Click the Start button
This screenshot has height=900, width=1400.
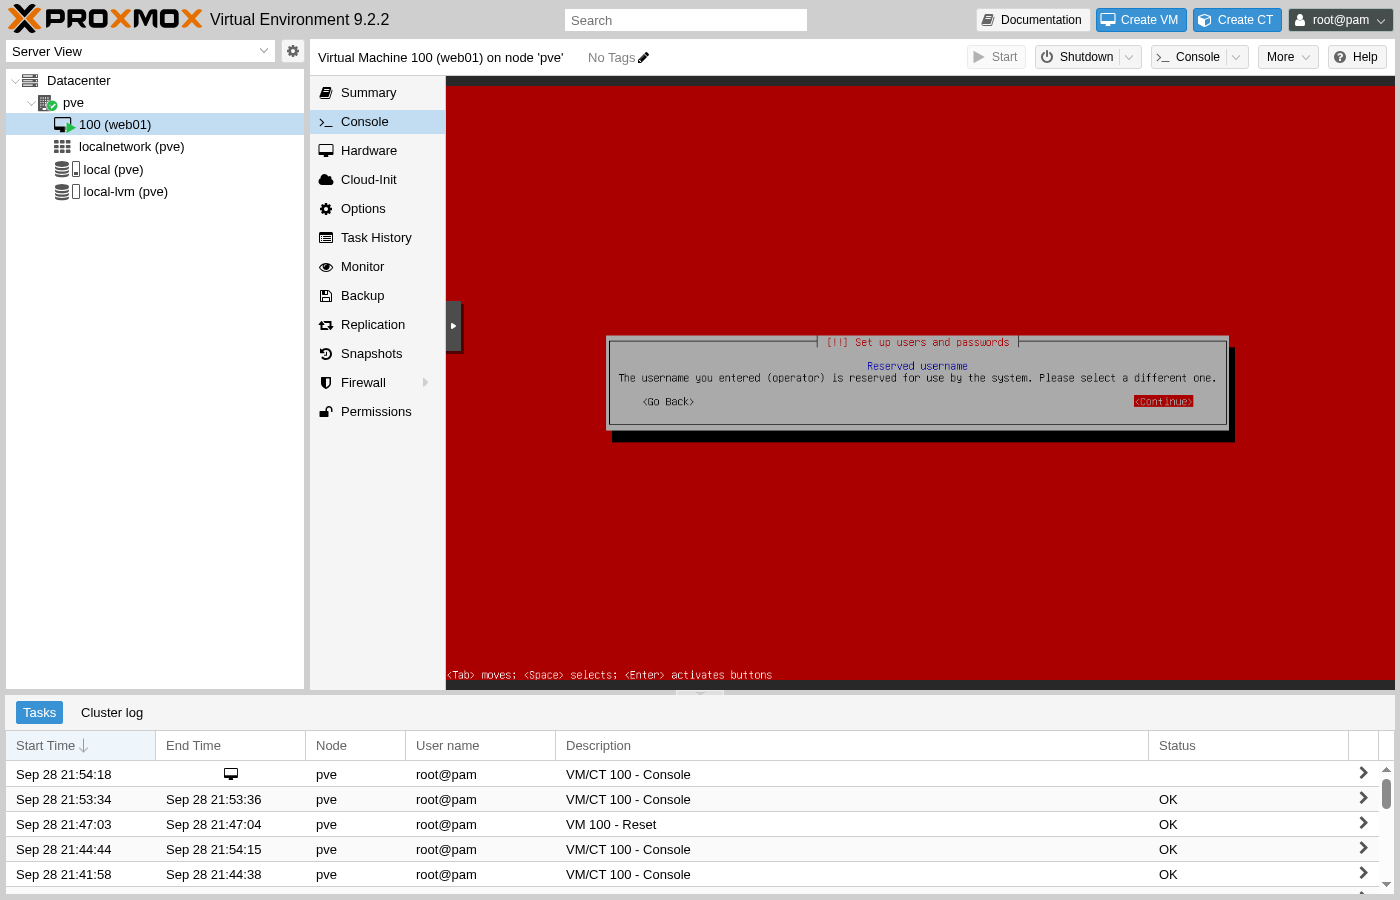(996, 57)
